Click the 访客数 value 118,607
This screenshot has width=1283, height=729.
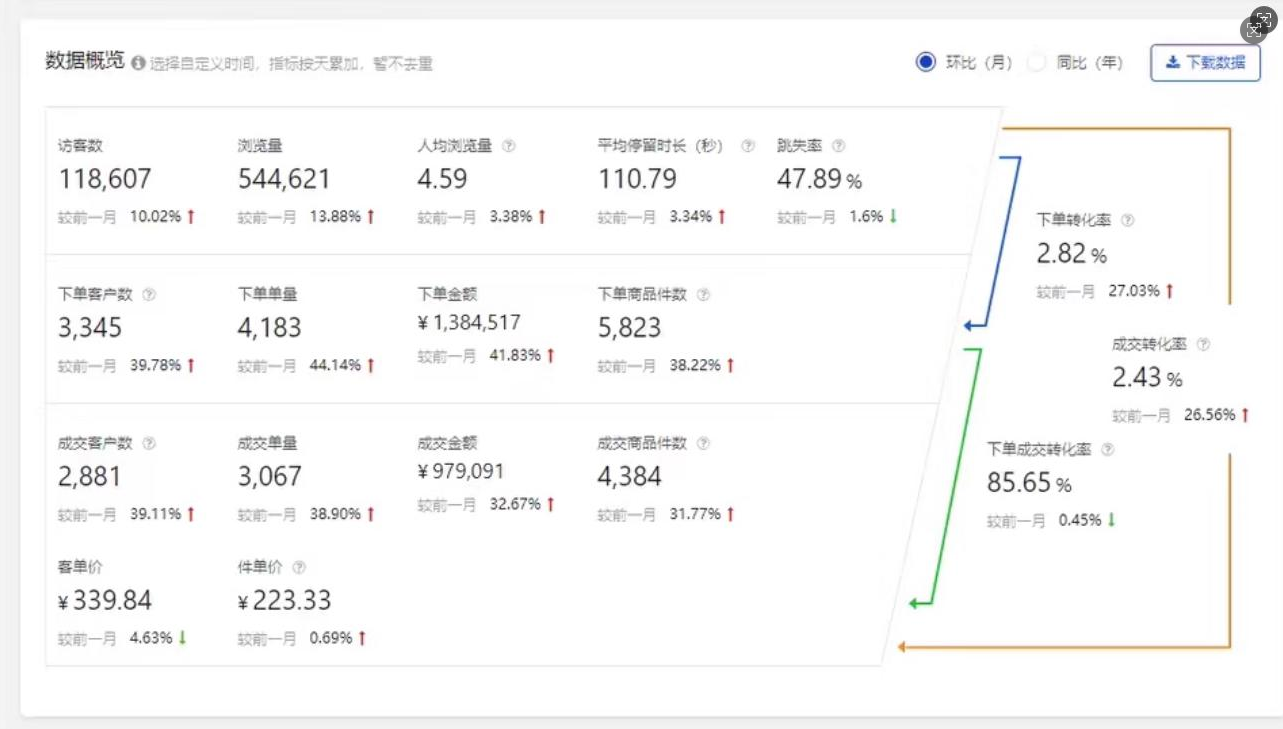pos(105,179)
